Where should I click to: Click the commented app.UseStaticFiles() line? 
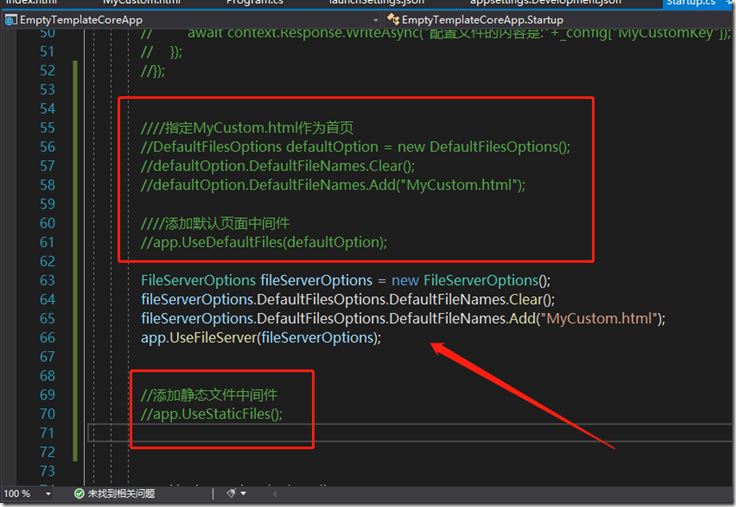[212, 414]
